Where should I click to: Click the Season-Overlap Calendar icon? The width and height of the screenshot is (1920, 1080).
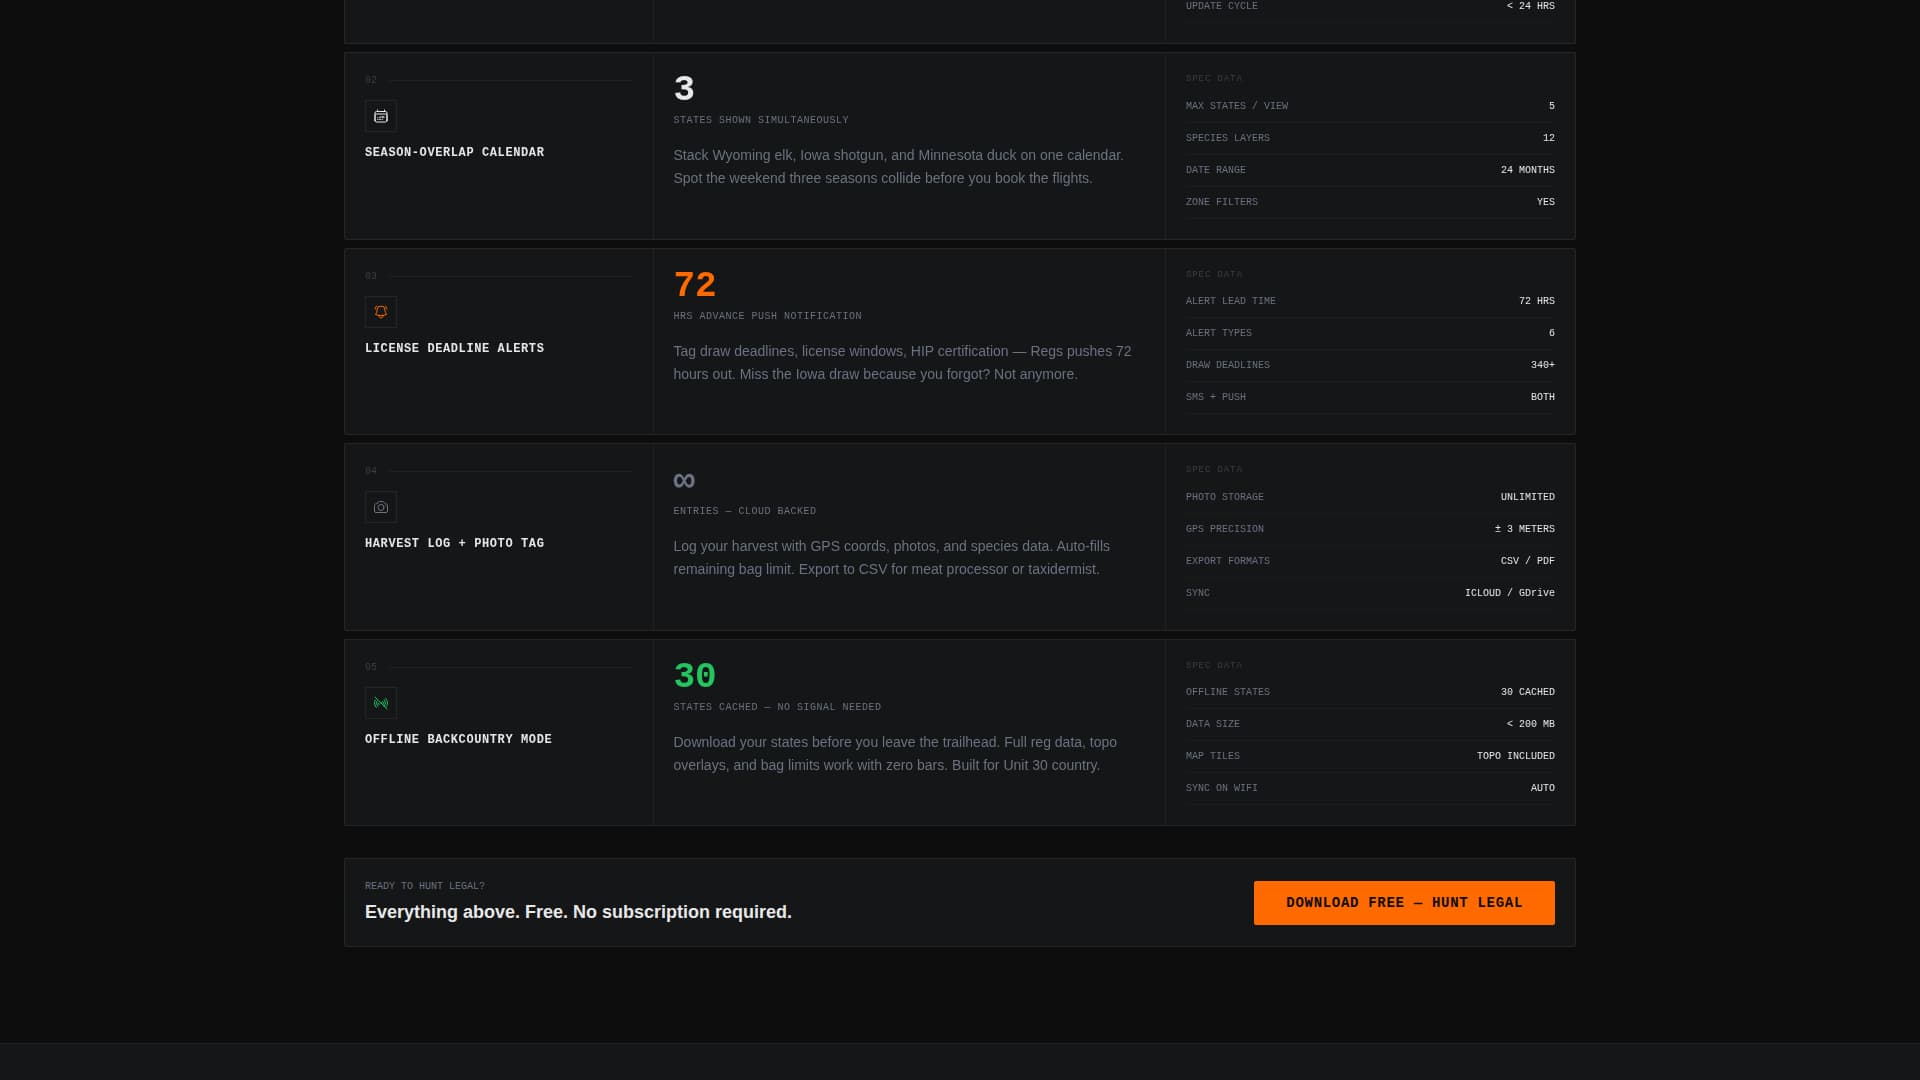[x=381, y=115]
